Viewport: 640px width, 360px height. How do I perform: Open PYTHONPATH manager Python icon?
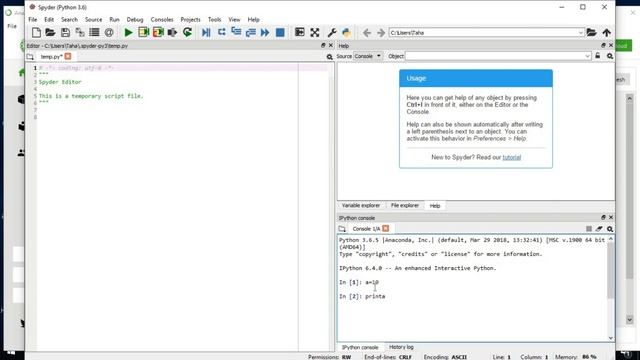coord(347,32)
